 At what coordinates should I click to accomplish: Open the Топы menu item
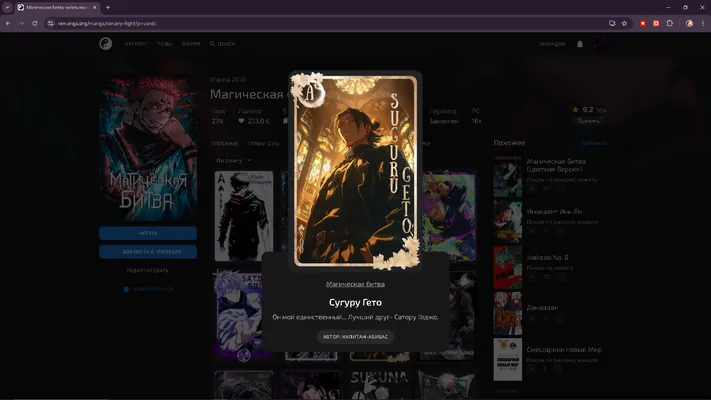[165, 44]
